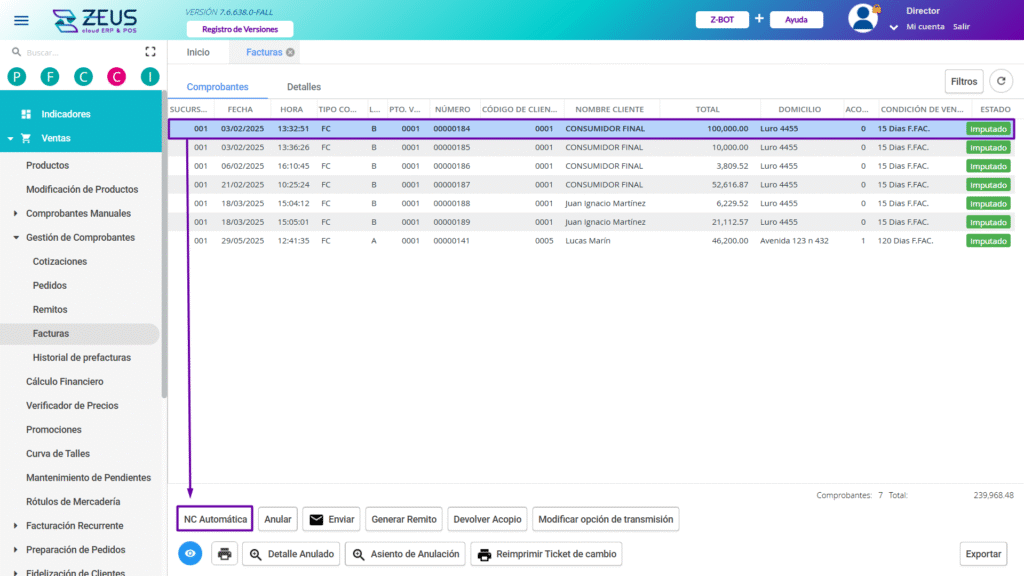The width and height of the screenshot is (1024, 576).
Task: Click the green P circle shortcut
Action: (x=17, y=77)
